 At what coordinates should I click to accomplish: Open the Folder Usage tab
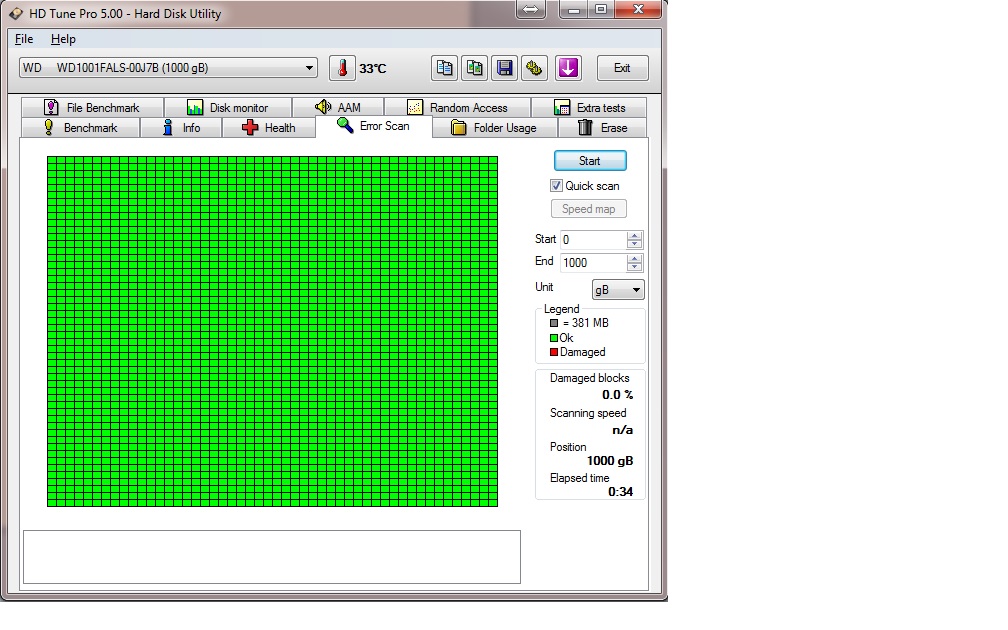(495, 127)
